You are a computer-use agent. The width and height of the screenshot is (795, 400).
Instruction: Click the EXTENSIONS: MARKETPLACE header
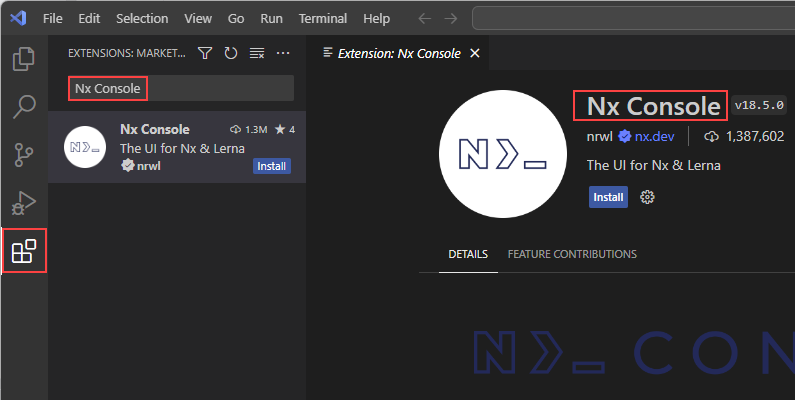[x=127, y=53]
